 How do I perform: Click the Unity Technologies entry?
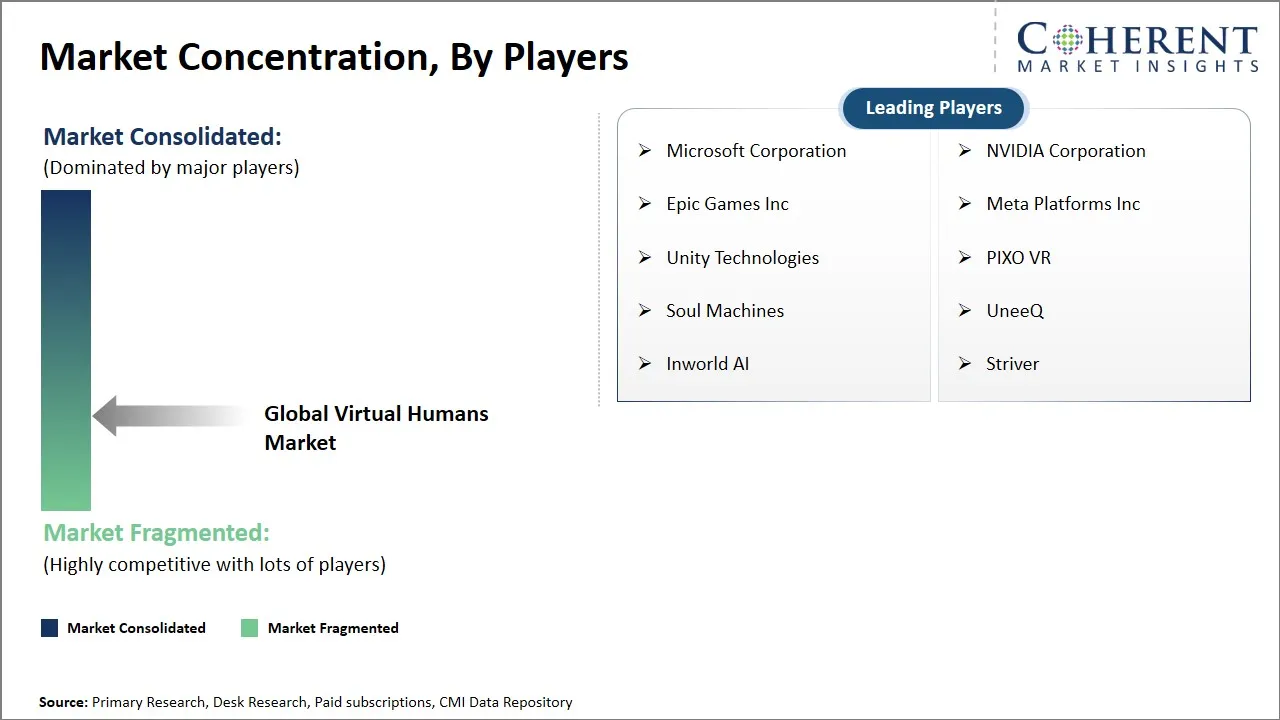tap(742, 258)
